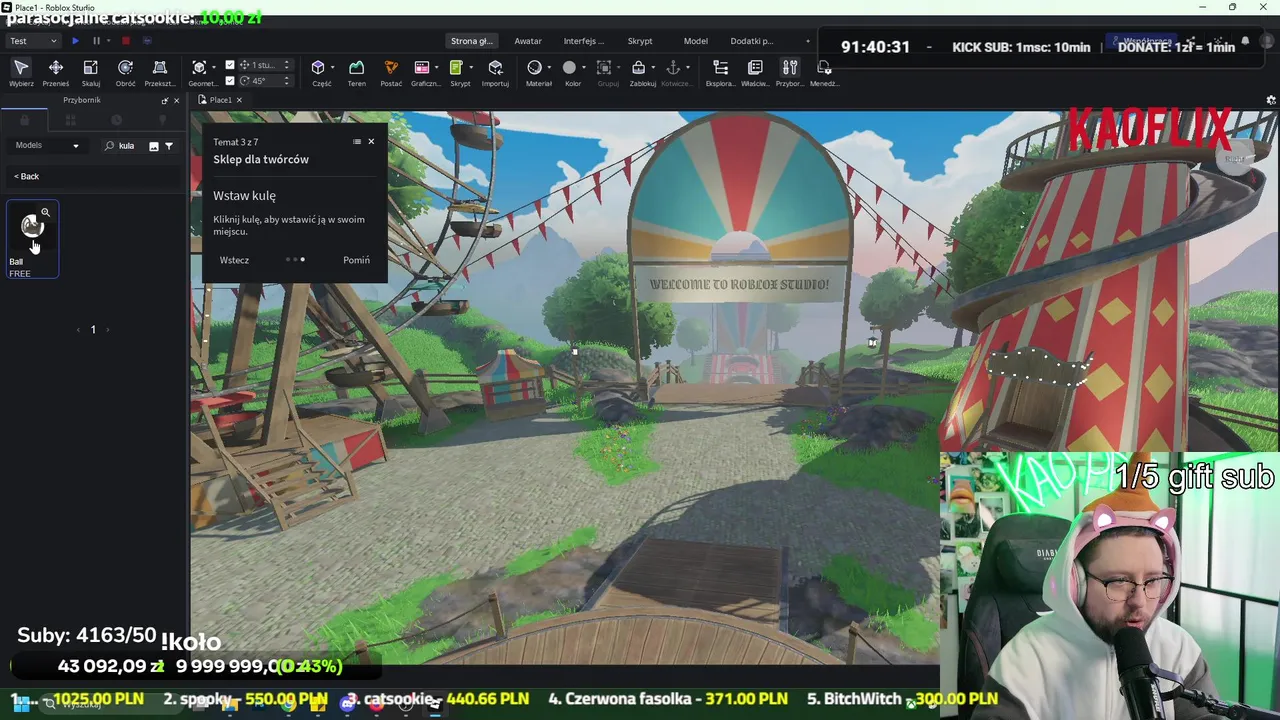The width and height of the screenshot is (1280, 720).
Task: Open the Toolbox filter options
Action: click(169, 146)
